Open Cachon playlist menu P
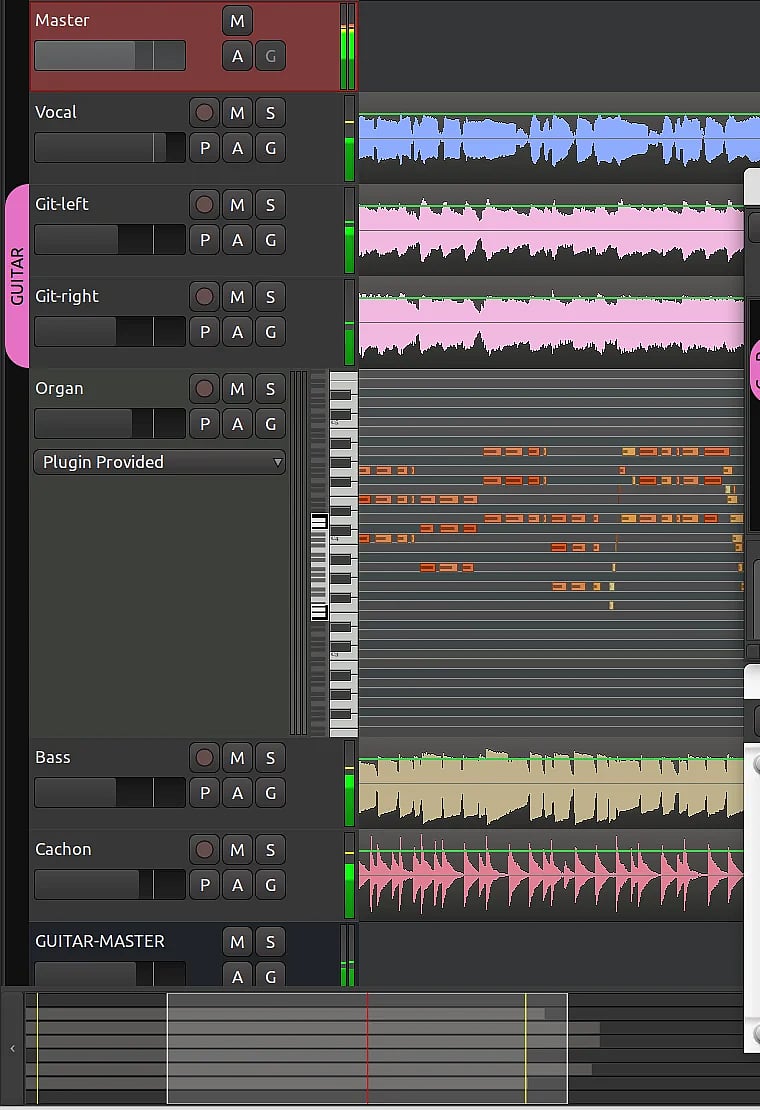Viewport: 760px width, 1110px height. pos(204,885)
